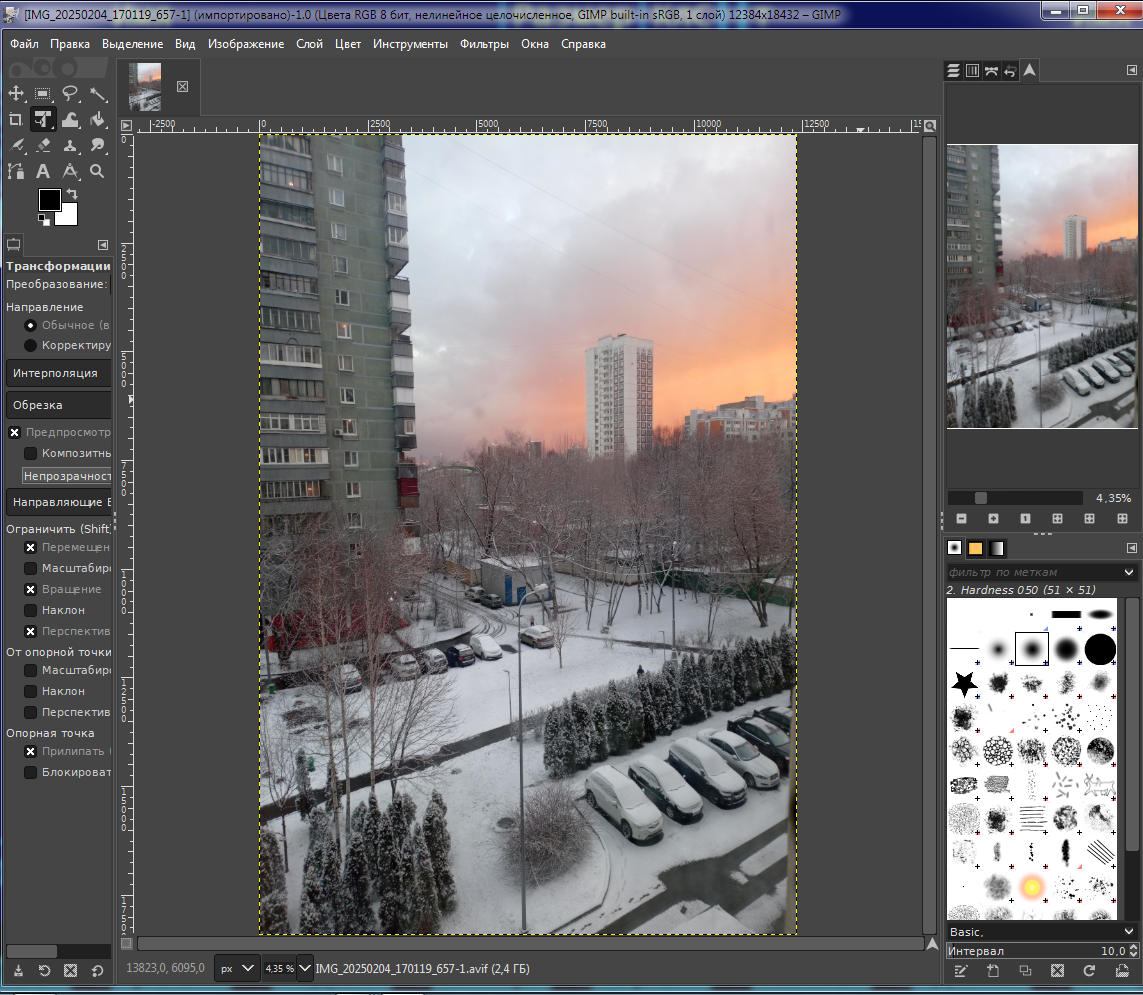Viewport: 1143px width, 995px height.
Task: Activate the Eraser tool
Action: tap(43, 146)
